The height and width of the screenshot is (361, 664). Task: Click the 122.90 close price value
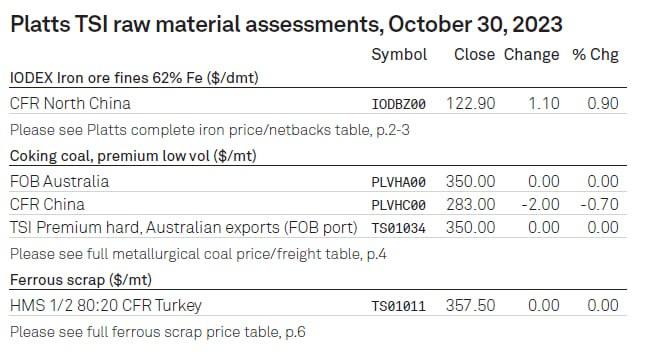pos(470,103)
